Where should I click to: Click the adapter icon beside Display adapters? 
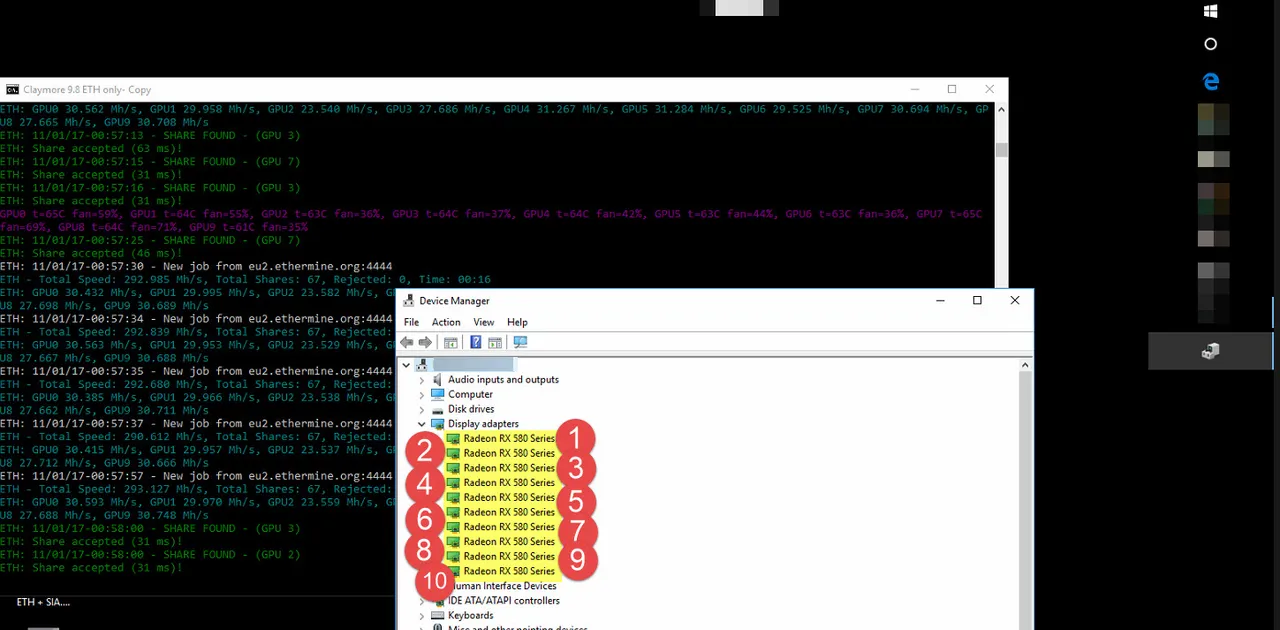tap(437, 424)
